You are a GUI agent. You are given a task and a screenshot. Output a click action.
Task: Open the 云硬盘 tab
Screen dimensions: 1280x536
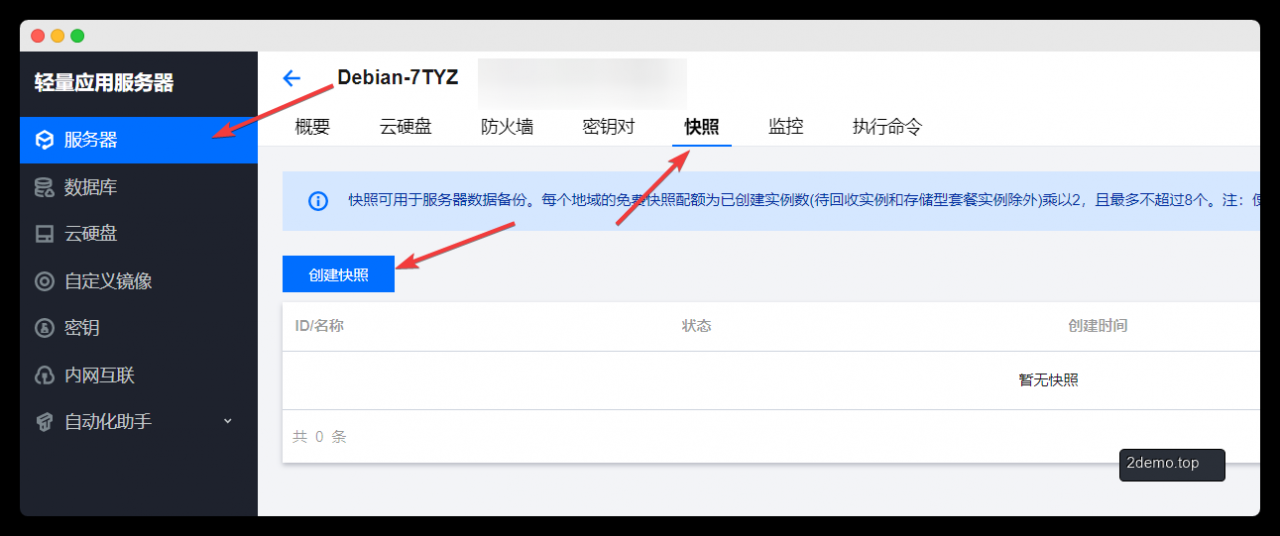[x=406, y=127]
